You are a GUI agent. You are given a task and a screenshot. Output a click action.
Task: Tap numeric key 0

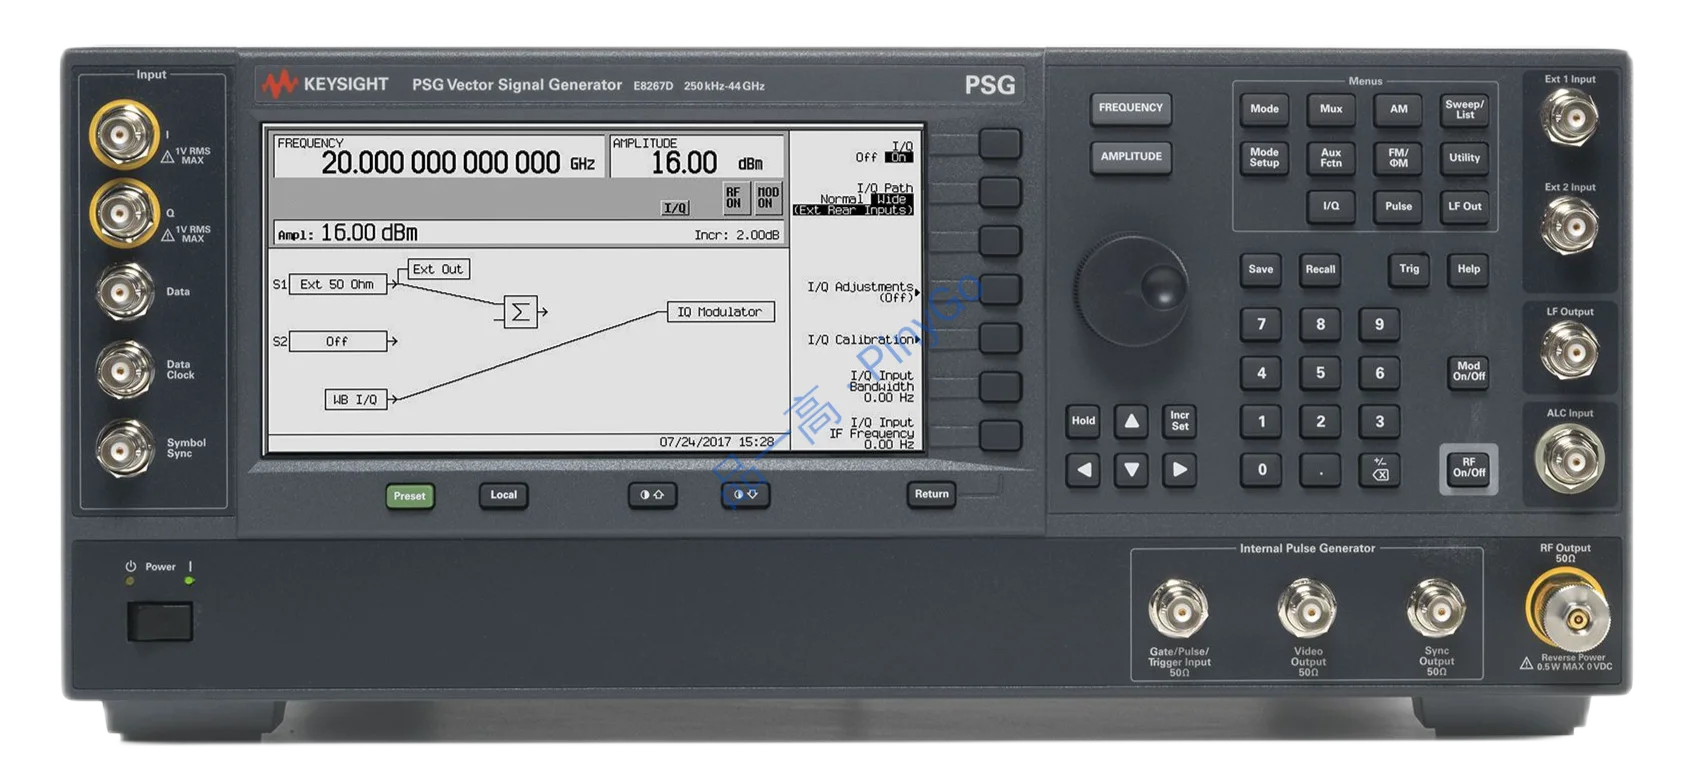click(x=1261, y=470)
